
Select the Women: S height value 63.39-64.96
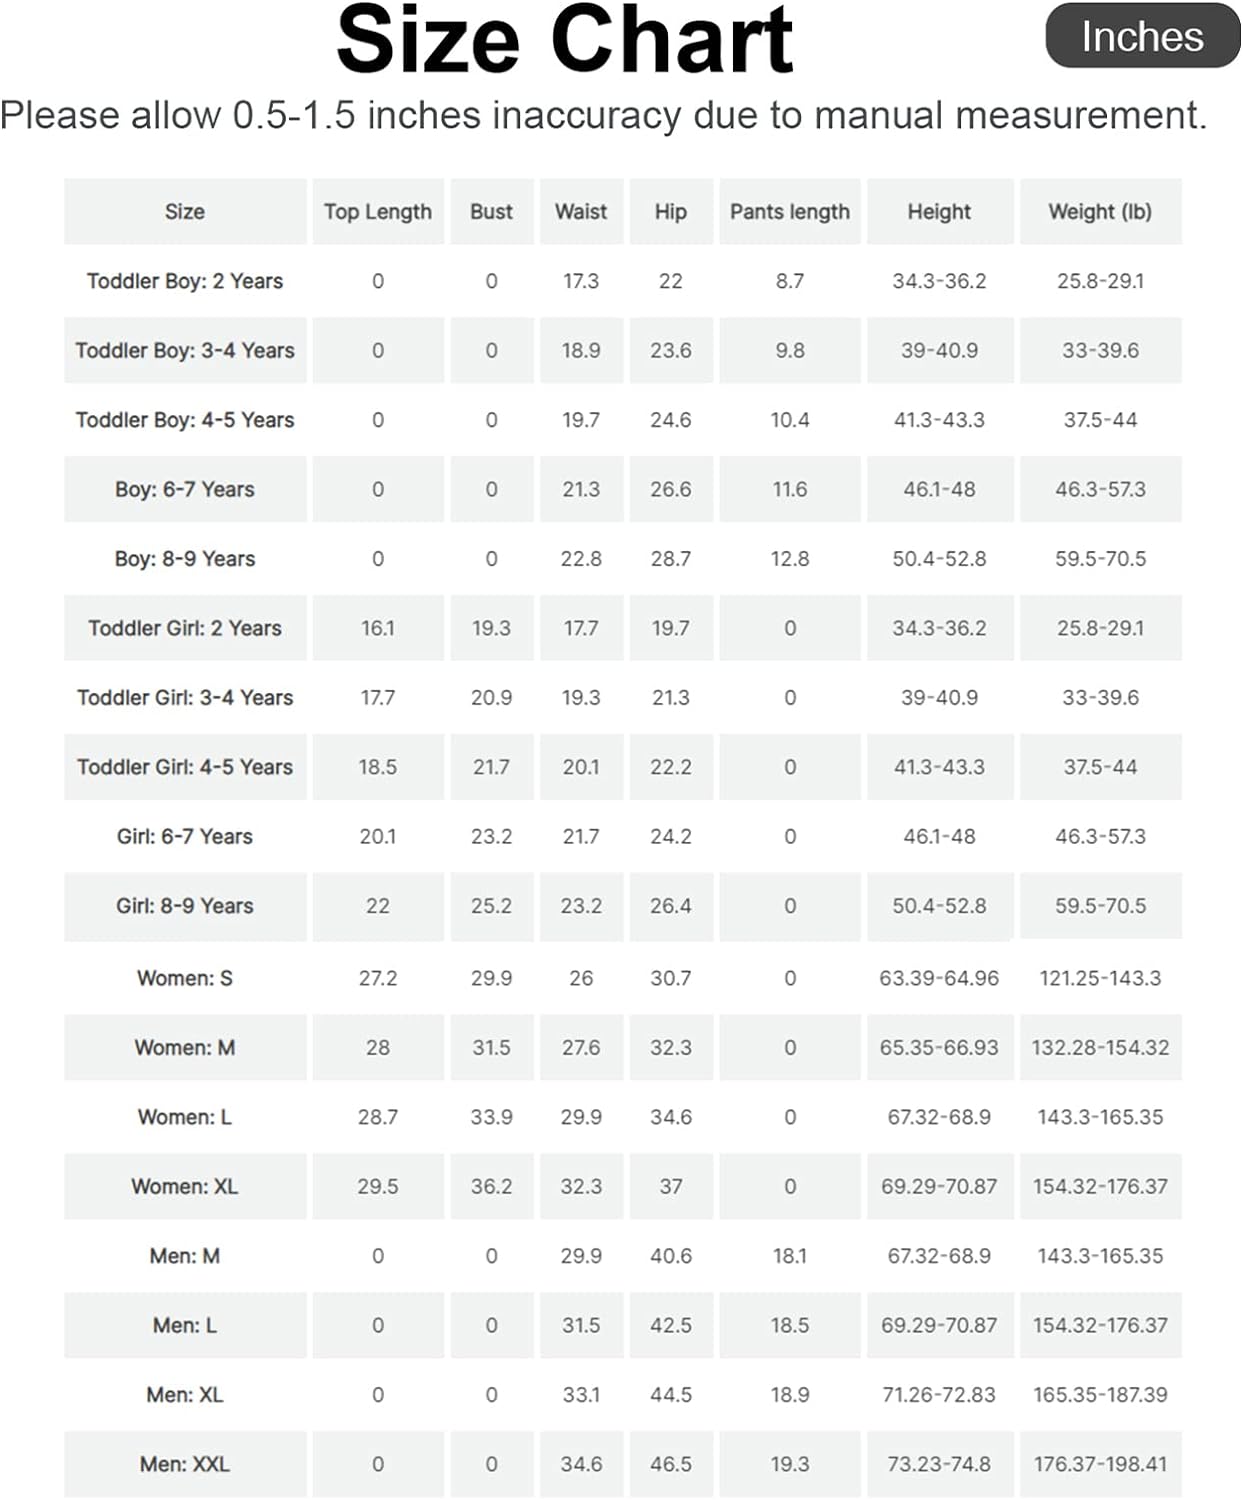[x=939, y=978]
